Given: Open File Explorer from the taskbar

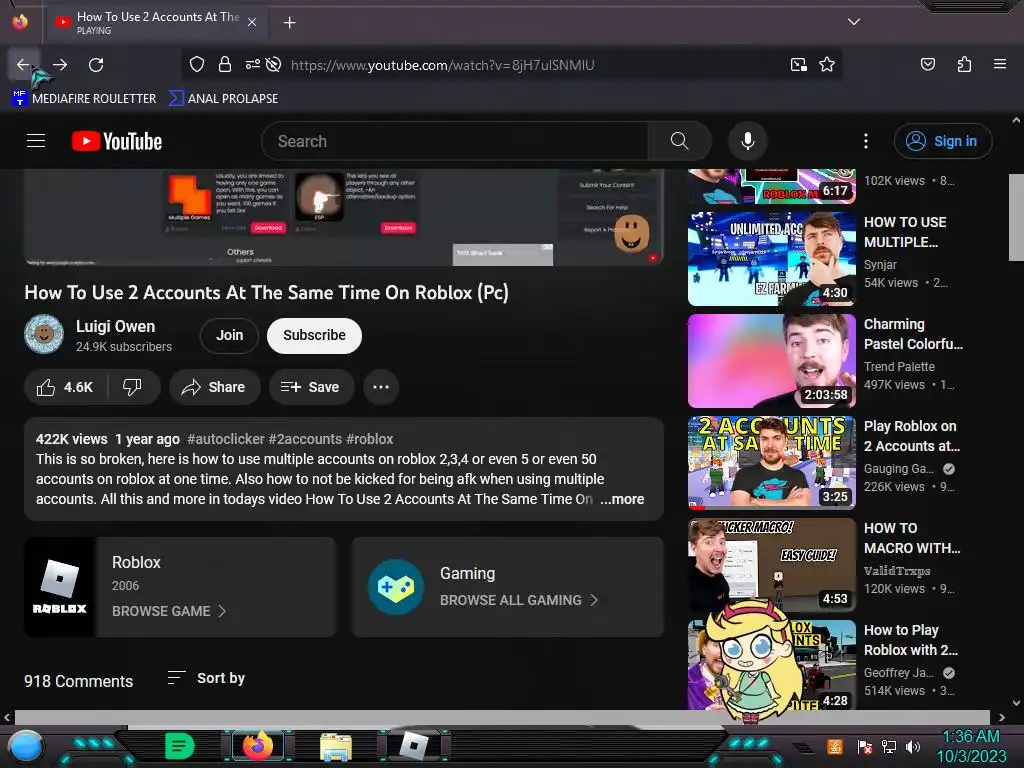Looking at the screenshot, I should (x=336, y=746).
